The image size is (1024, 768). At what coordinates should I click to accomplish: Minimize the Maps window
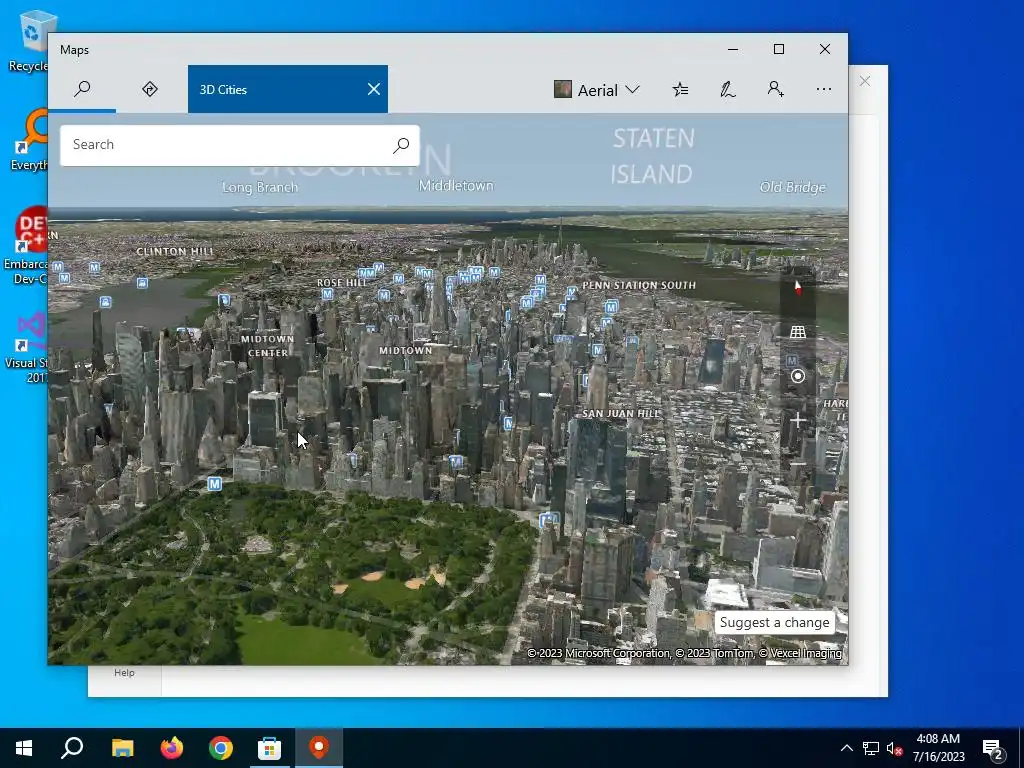click(733, 49)
